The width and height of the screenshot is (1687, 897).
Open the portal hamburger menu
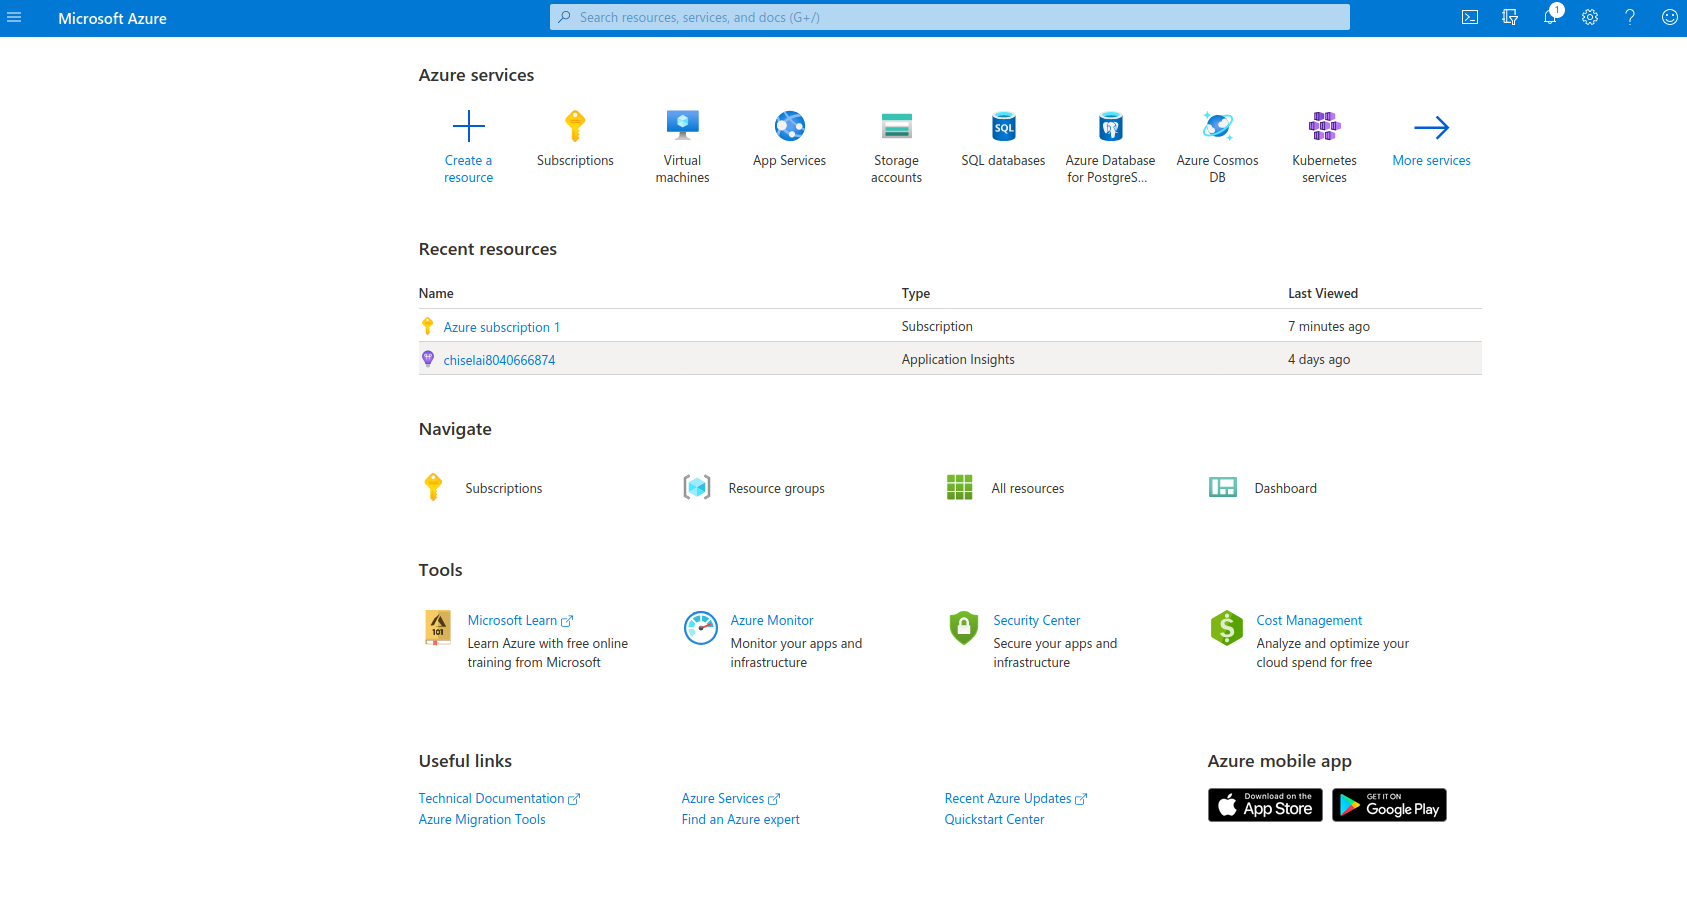[14, 18]
